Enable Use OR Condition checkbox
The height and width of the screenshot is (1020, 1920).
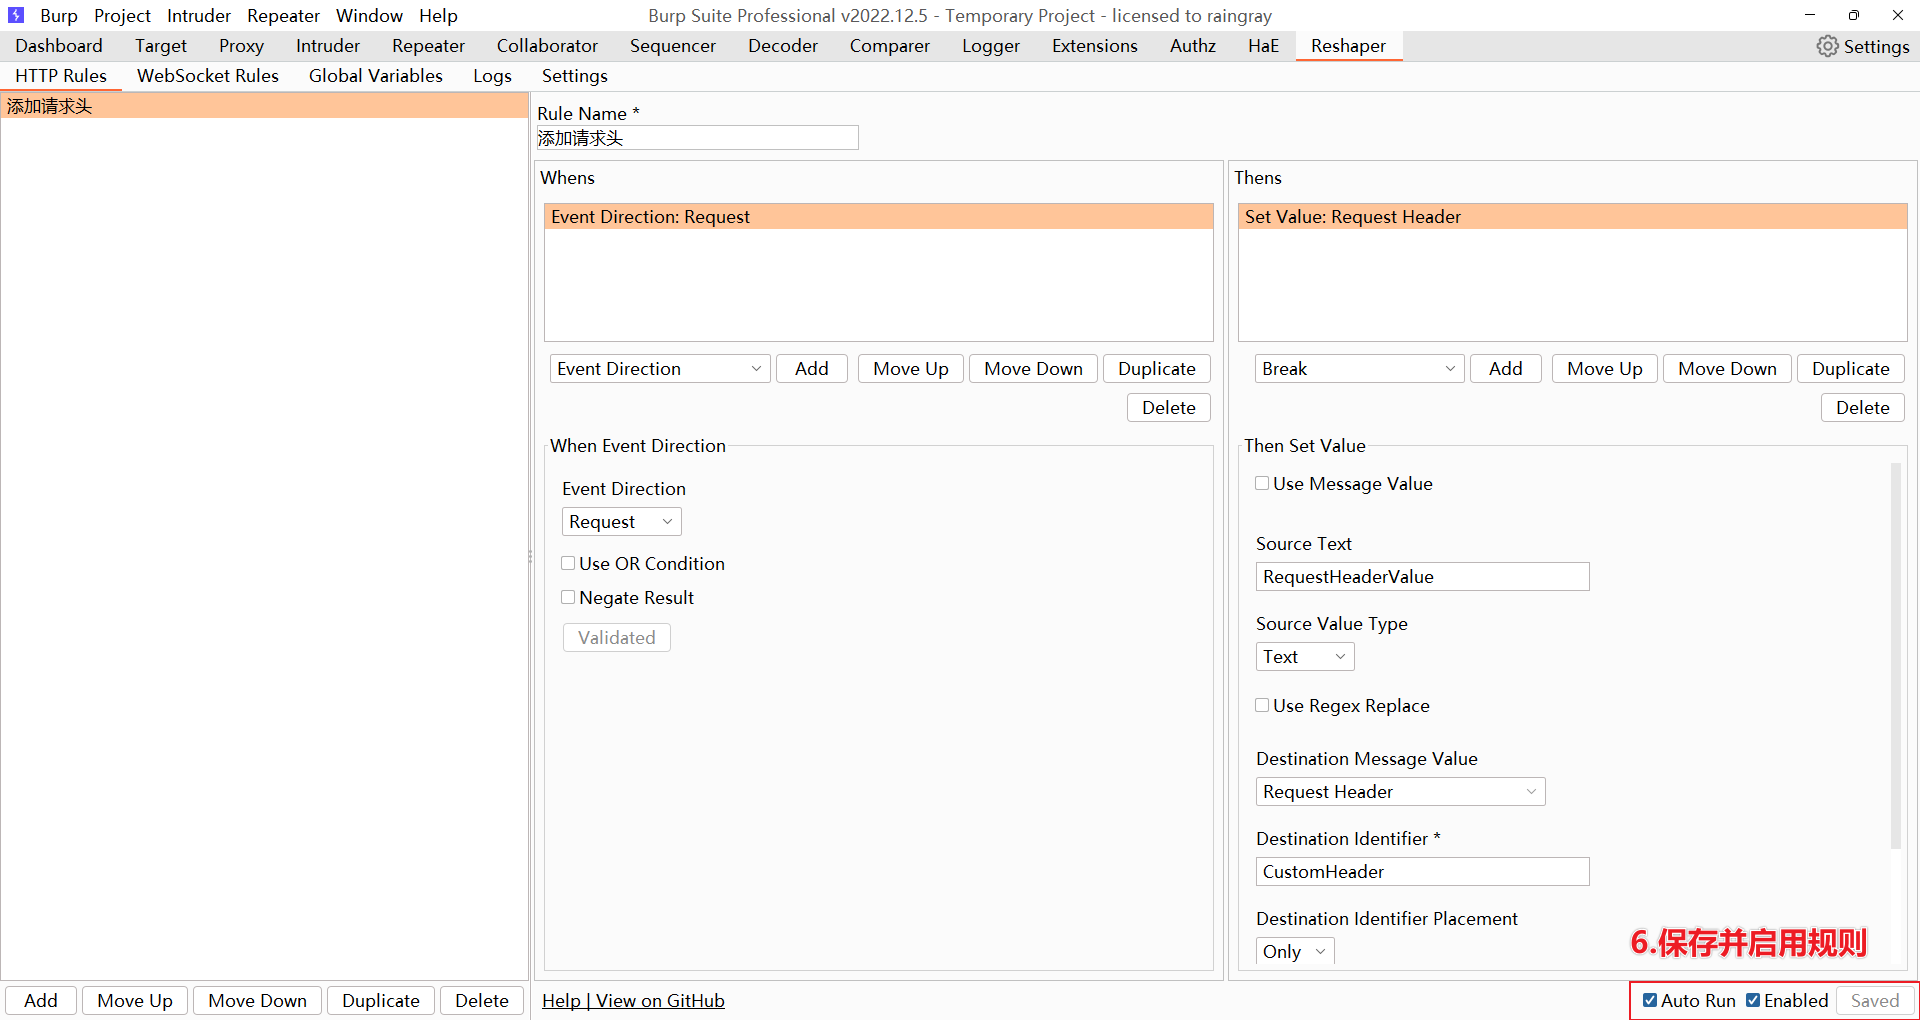[568, 563]
